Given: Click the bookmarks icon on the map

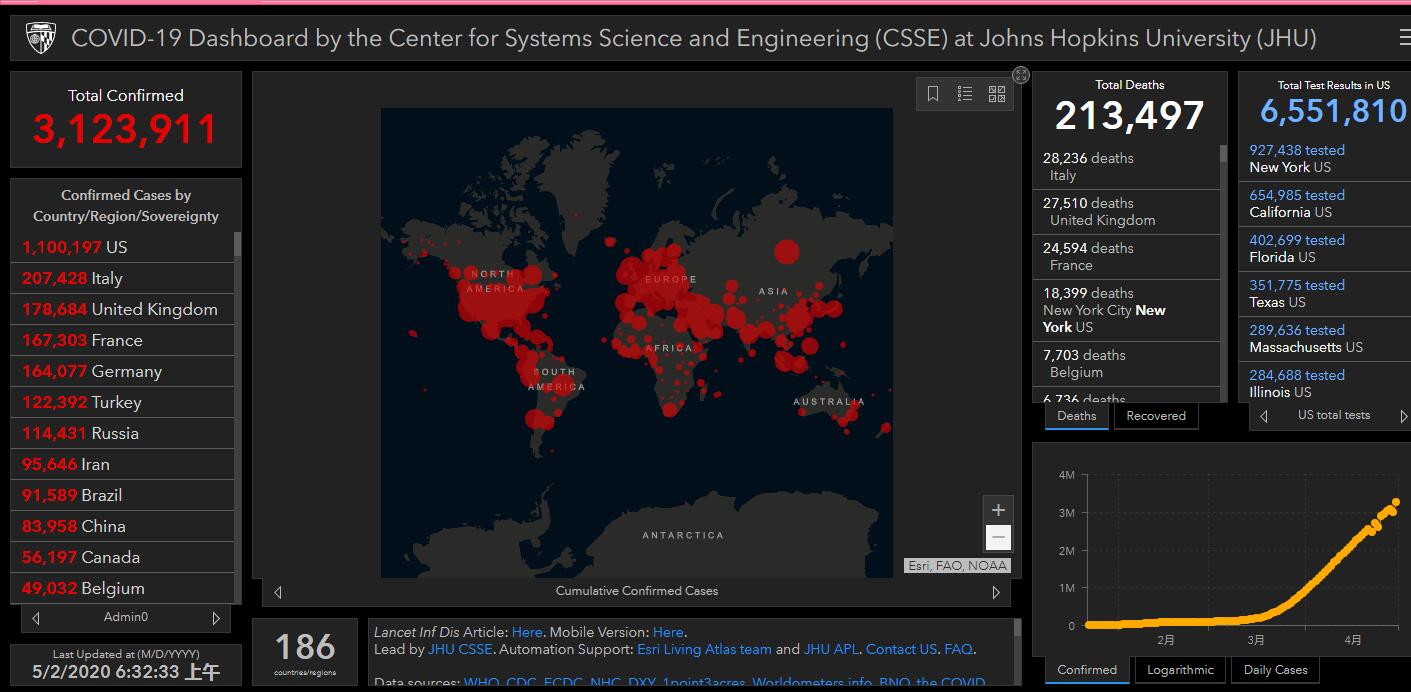Looking at the screenshot, I should coord(933,94).
